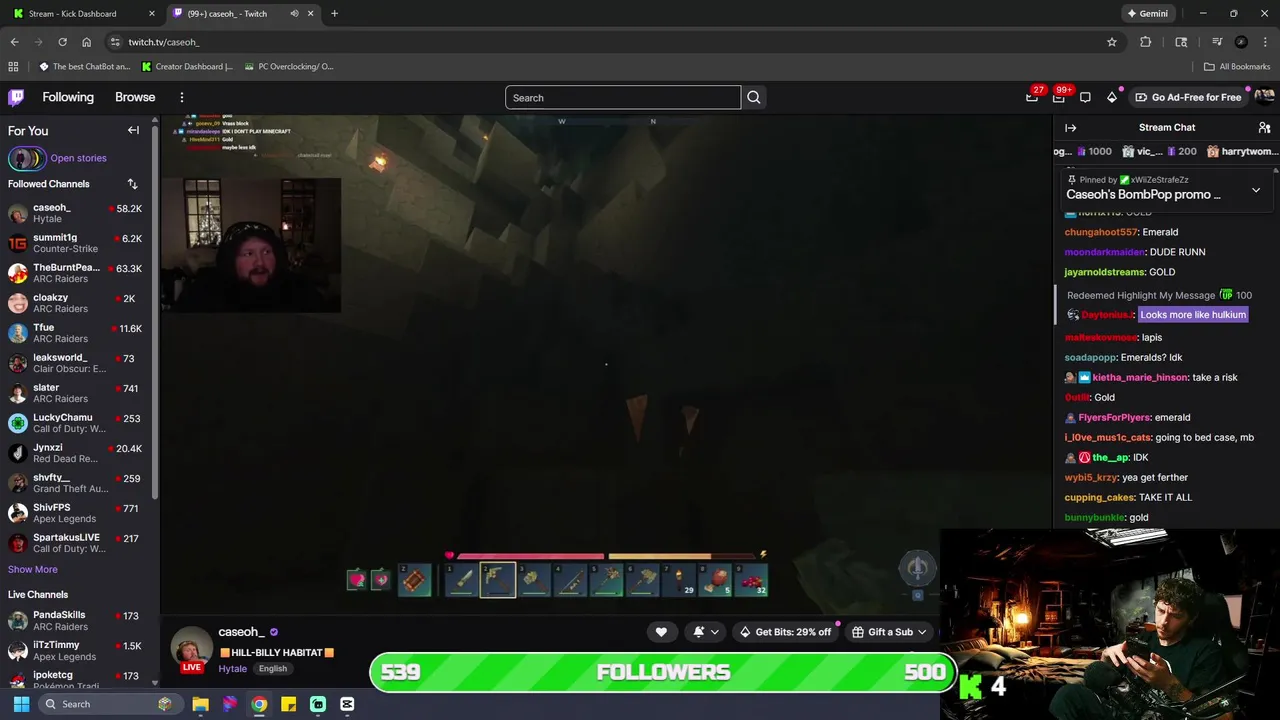Go to Chrome home page icon

tap(87, 42)
